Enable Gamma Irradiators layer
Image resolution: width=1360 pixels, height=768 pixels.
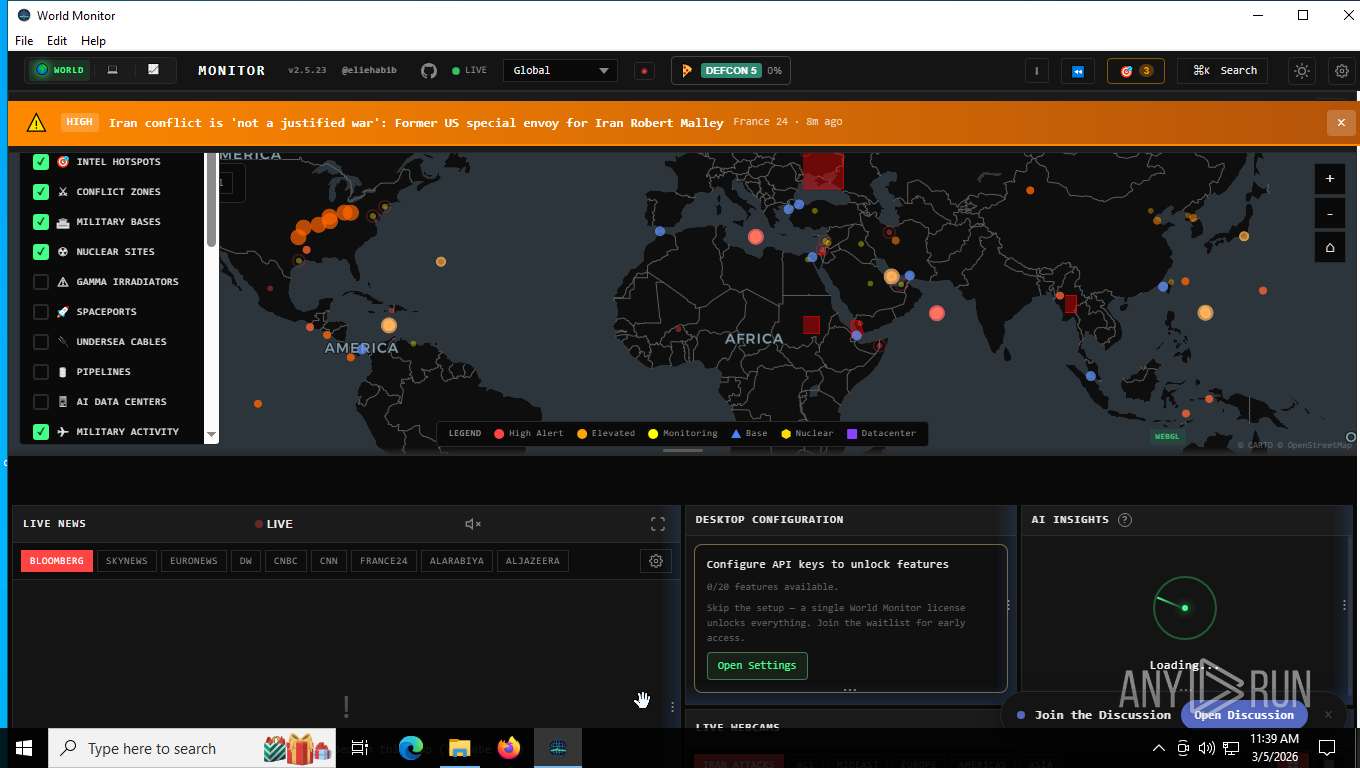click(41, 281)
